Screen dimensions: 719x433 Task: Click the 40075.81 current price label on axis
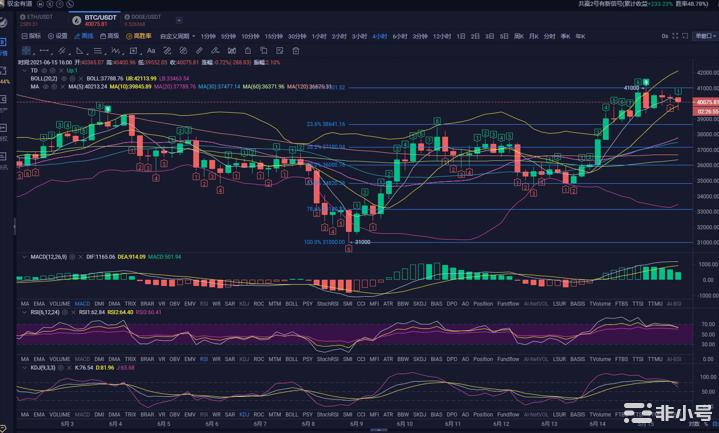tap(707, 102)
